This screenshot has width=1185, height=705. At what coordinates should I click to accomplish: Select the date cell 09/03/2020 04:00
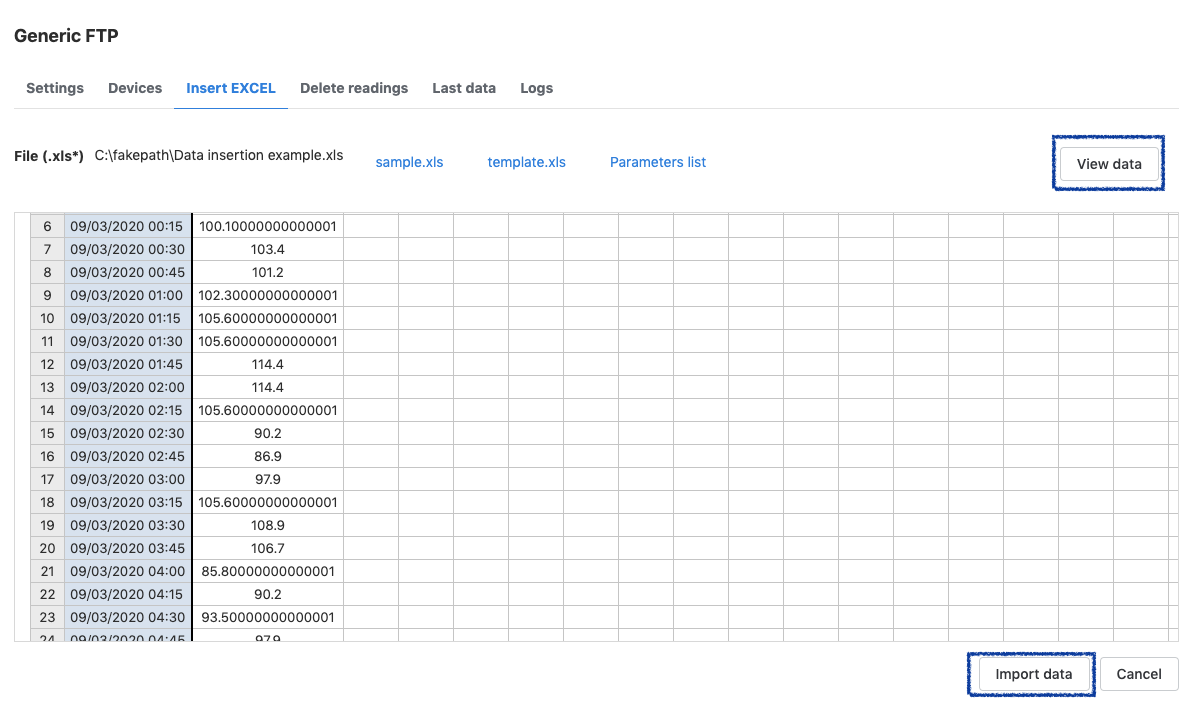[x=127, y=571]
